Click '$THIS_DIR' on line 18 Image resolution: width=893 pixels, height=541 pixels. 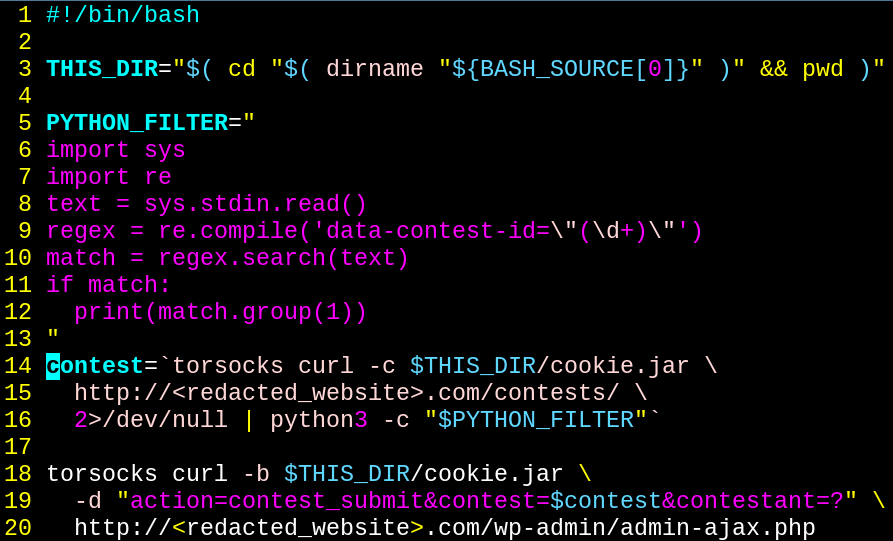pyautogui.click(x=347, y=474)
